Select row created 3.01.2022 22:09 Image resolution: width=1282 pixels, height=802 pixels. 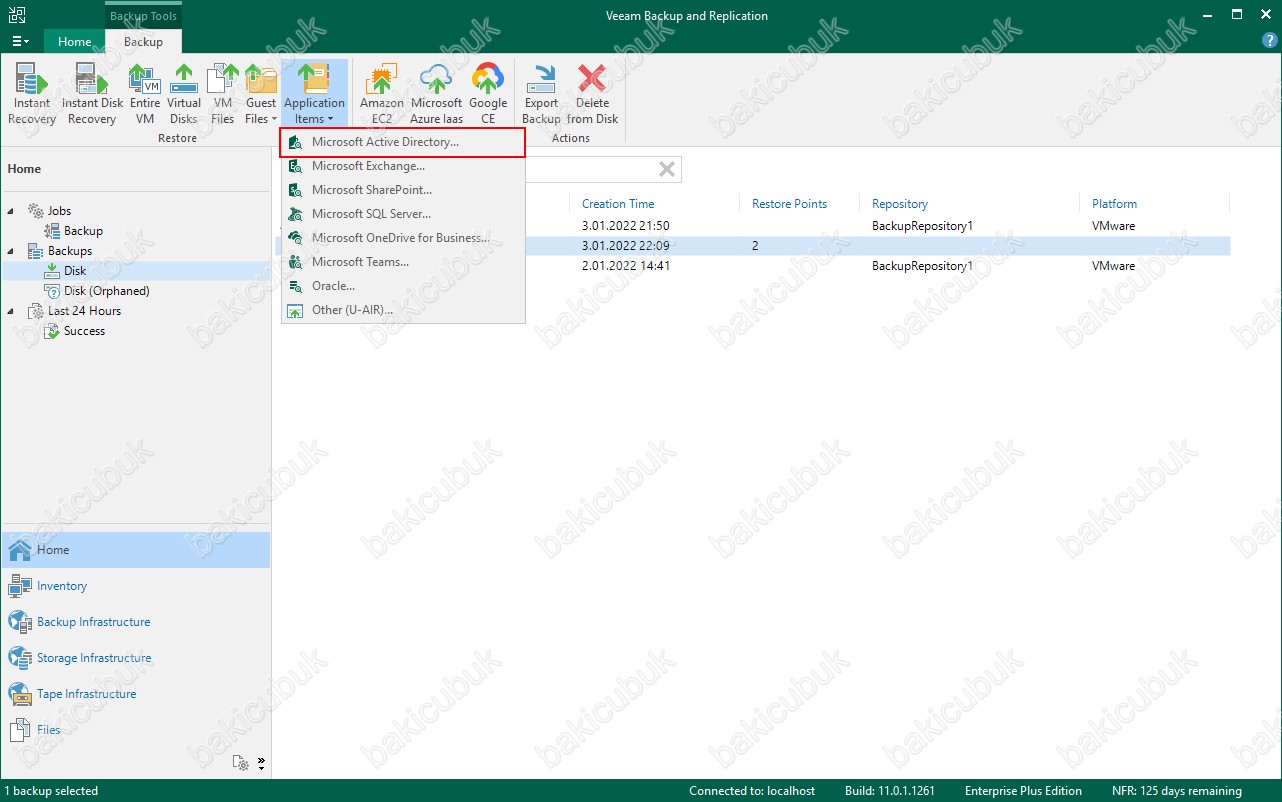tap(754, 246)
